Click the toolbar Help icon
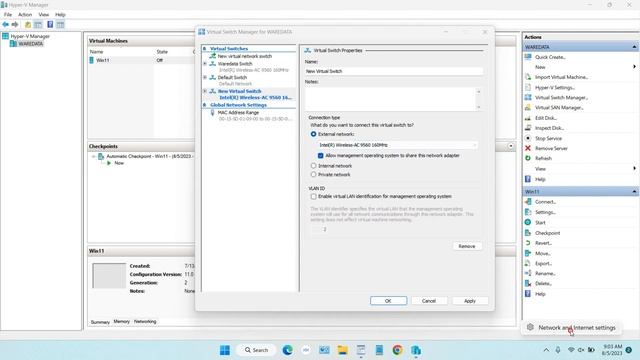Screen dimensions: 640x360 [50, 24]
